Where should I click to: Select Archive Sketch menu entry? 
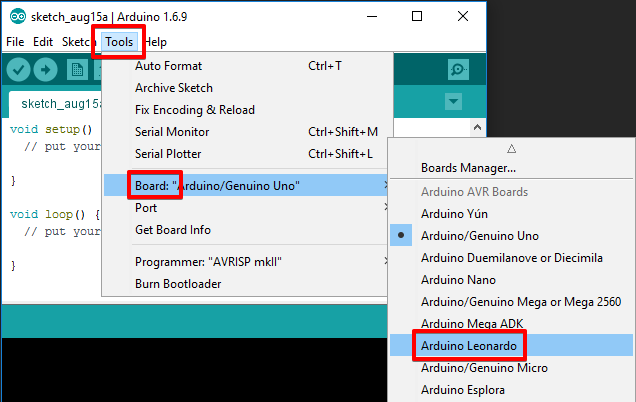[247, 88]
